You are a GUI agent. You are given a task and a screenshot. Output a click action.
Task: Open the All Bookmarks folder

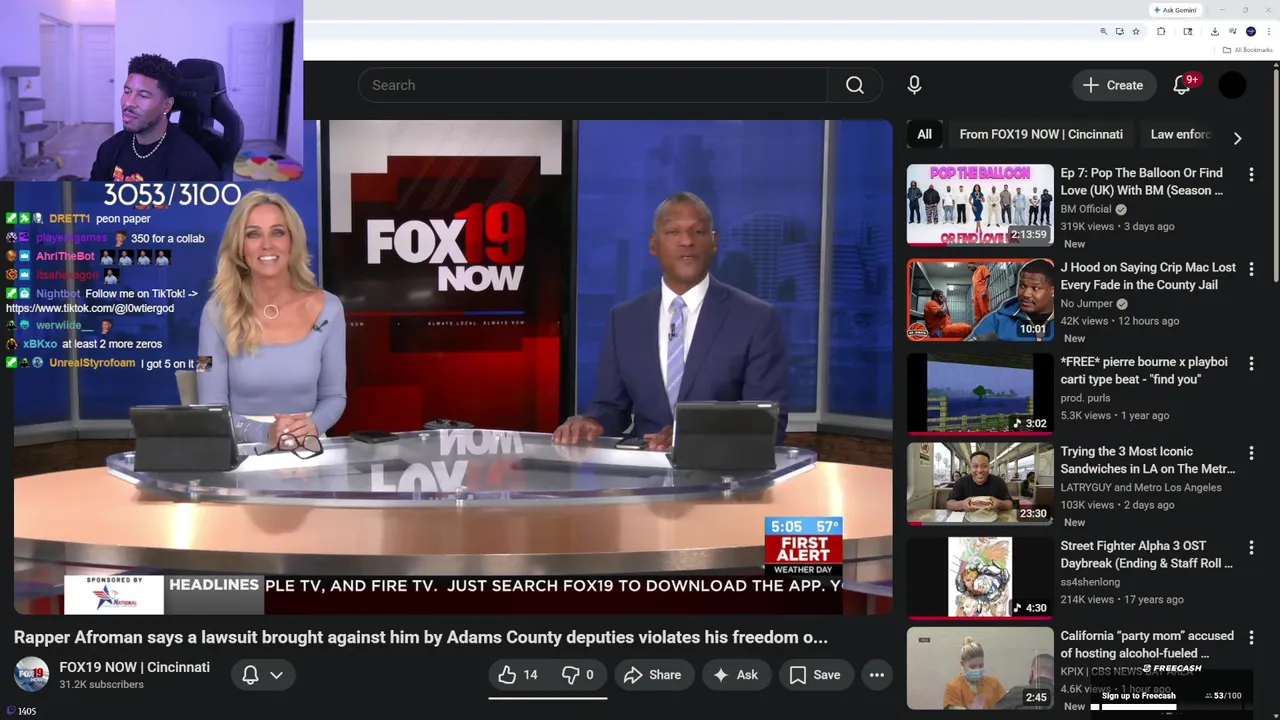1247,50
